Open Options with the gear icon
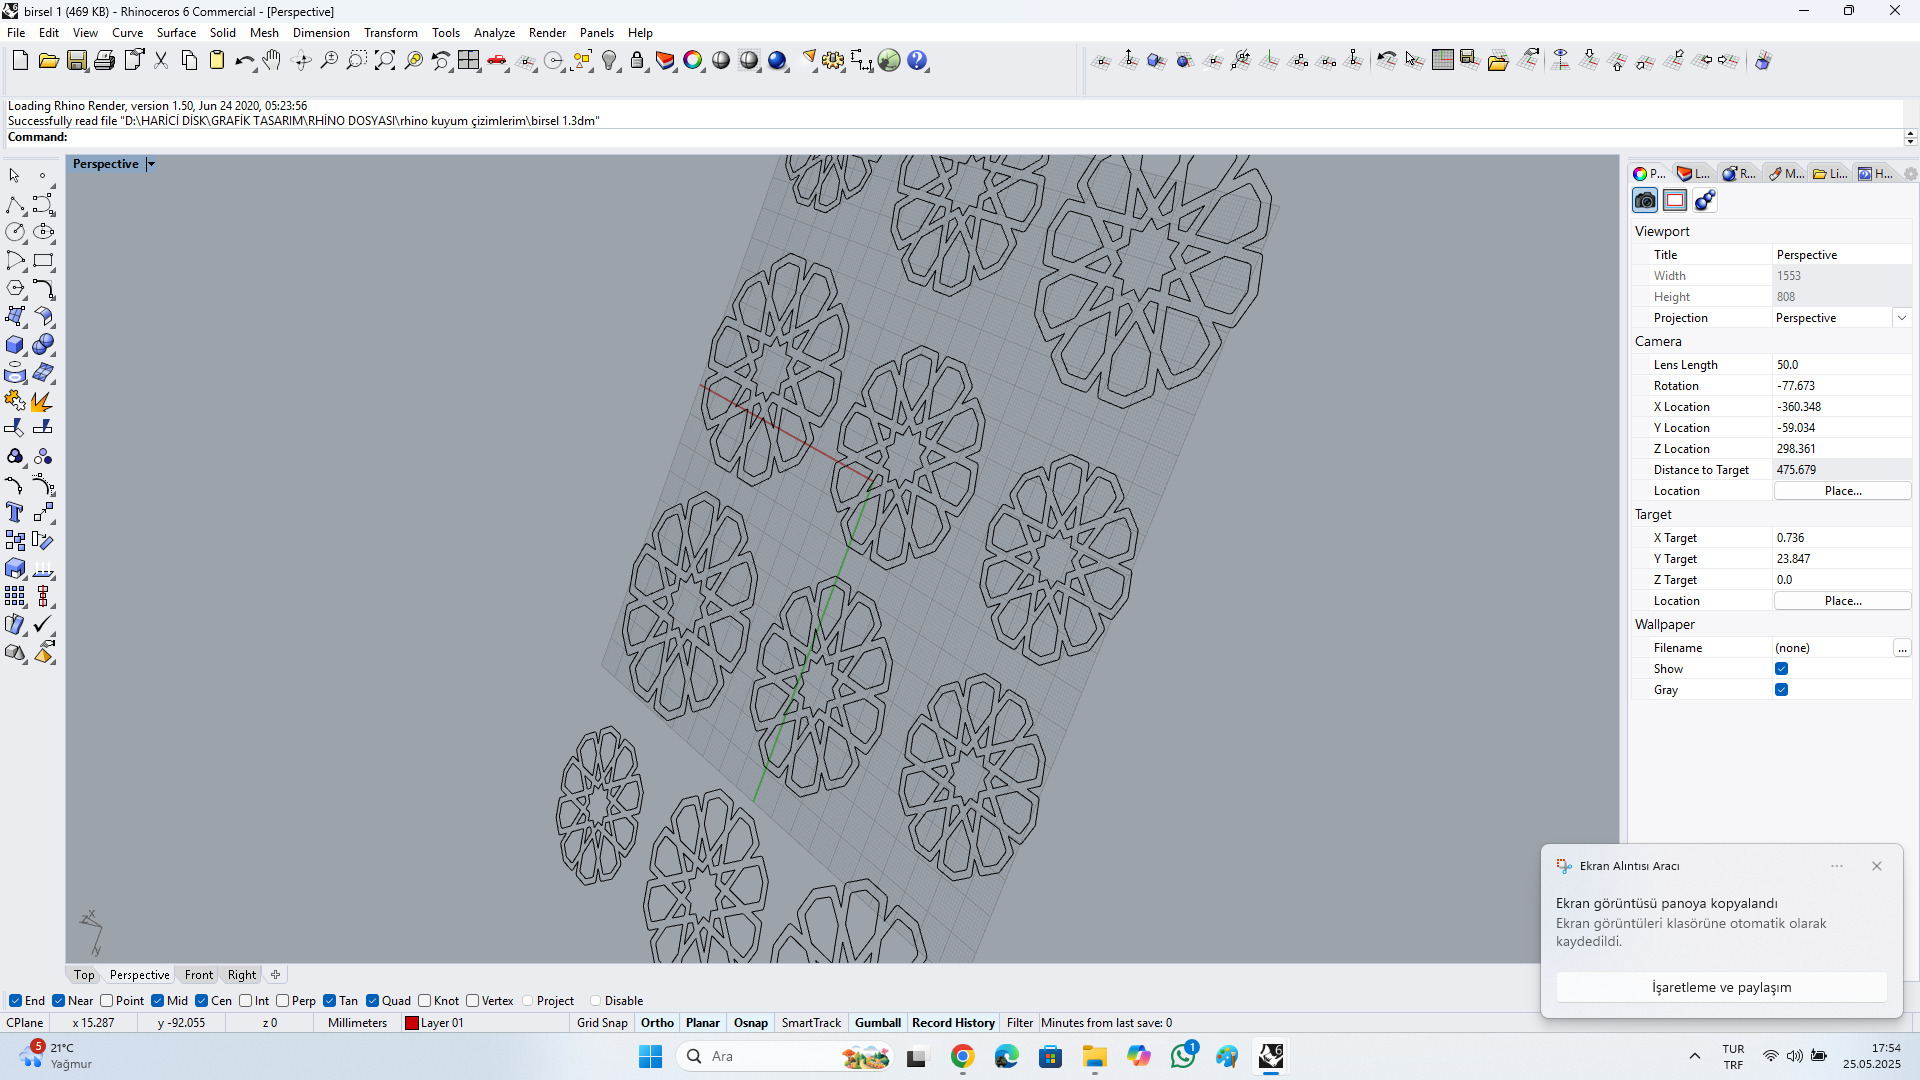The width and height of the screenshot is (1920, 1080). pos(833,61)
